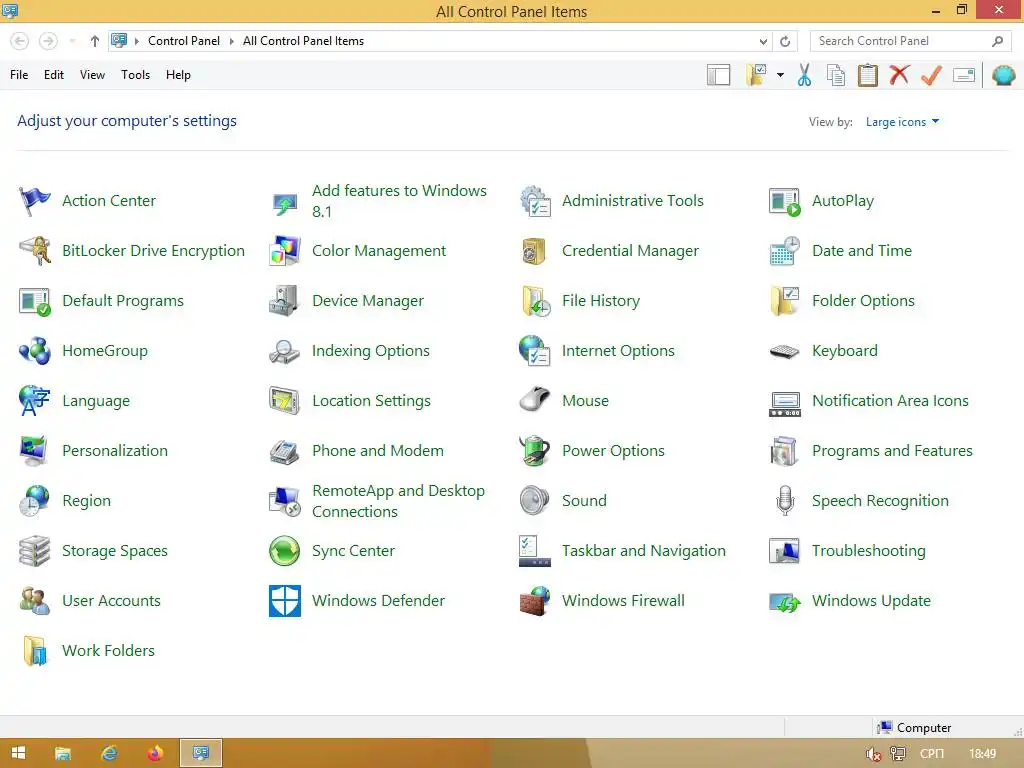Open the Notification Area Icons link
1024x768 pixels.
890,401
